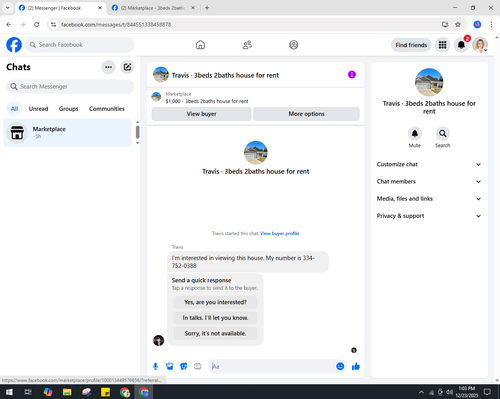
Task: Click the View buyer button
Action: (201, 114)
